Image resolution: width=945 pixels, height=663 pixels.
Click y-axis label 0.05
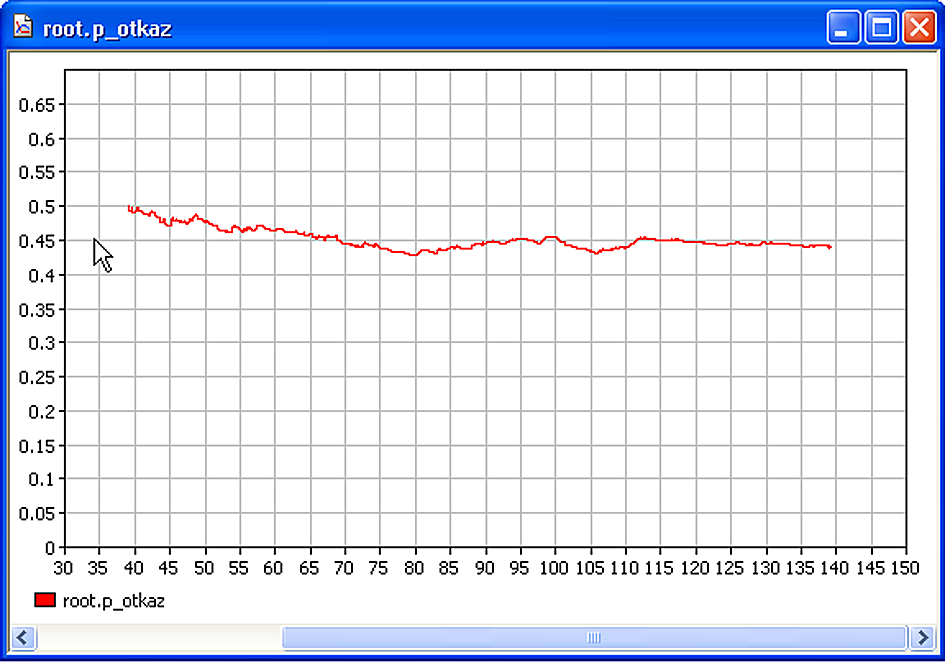(x=37, y=514)
